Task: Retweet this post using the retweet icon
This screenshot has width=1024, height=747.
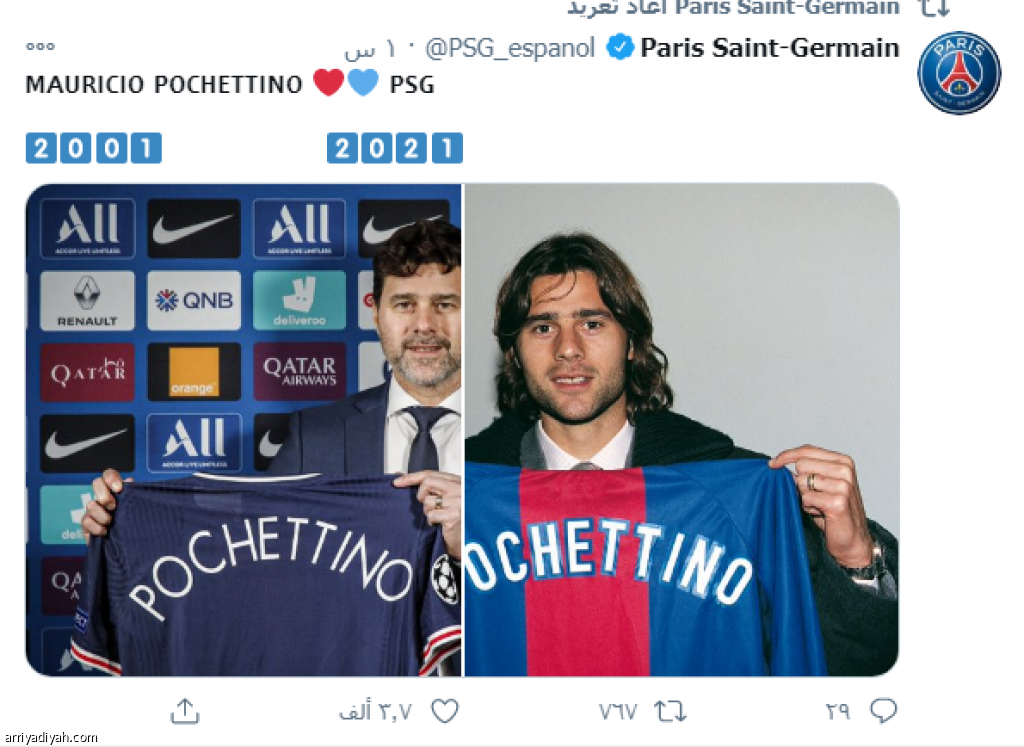Action: pos(670,711)
